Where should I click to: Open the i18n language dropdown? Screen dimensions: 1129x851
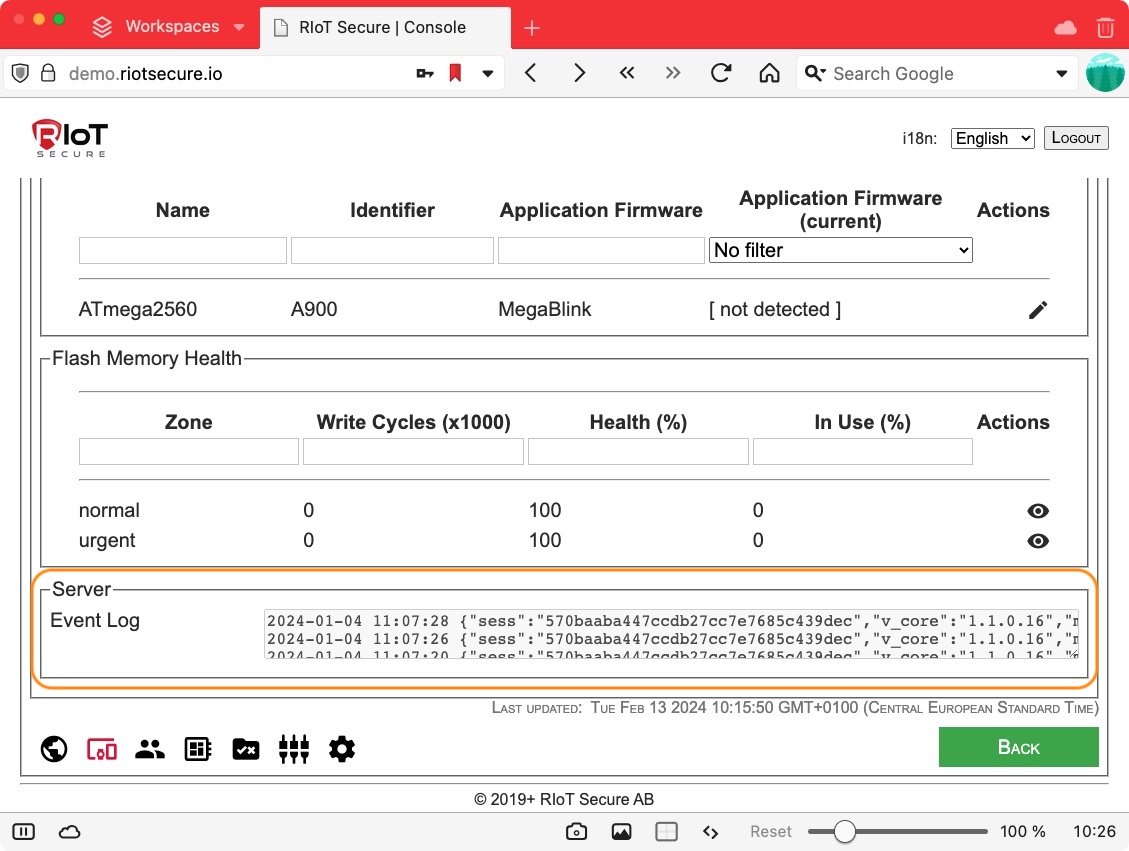coord(992,138)
